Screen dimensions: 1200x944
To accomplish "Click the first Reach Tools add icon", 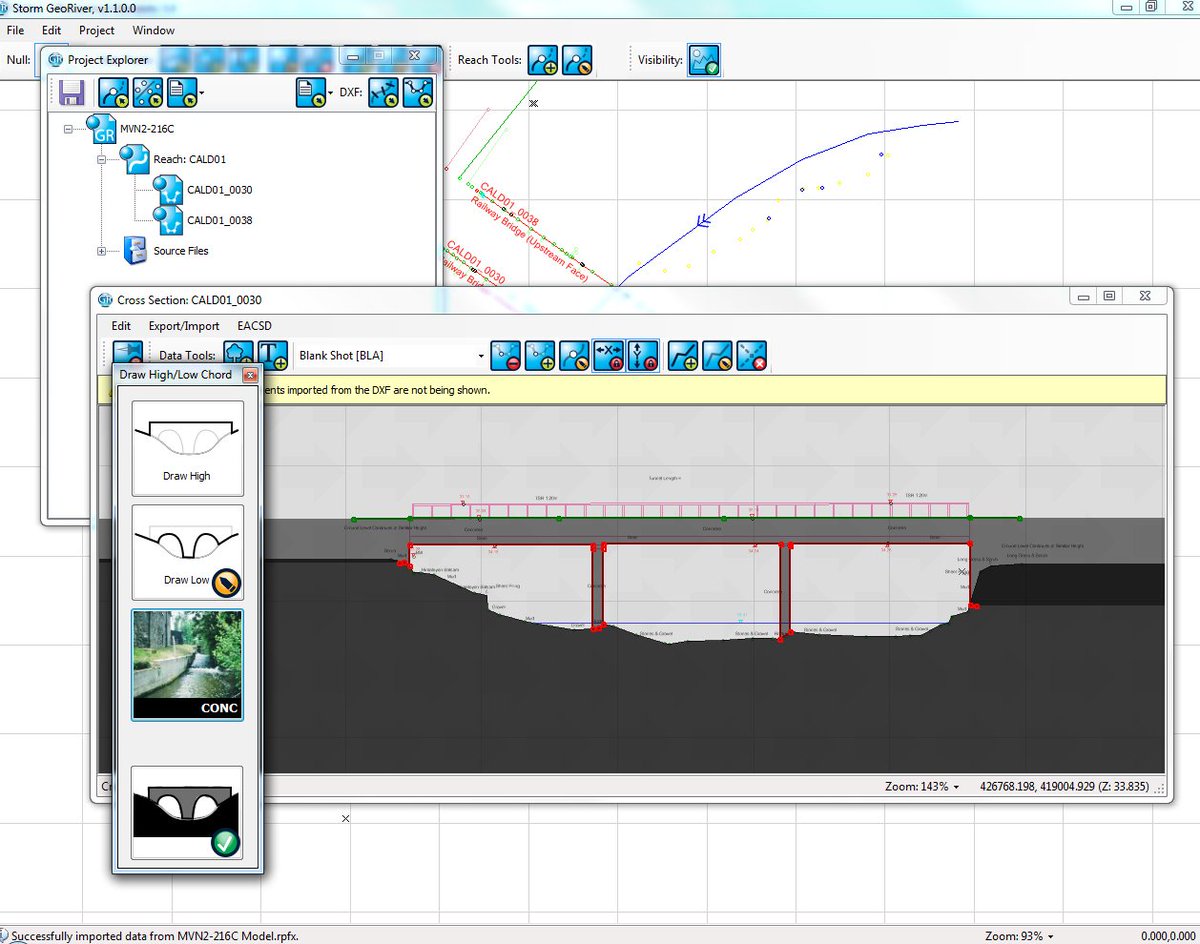I will tap(542, 60).
